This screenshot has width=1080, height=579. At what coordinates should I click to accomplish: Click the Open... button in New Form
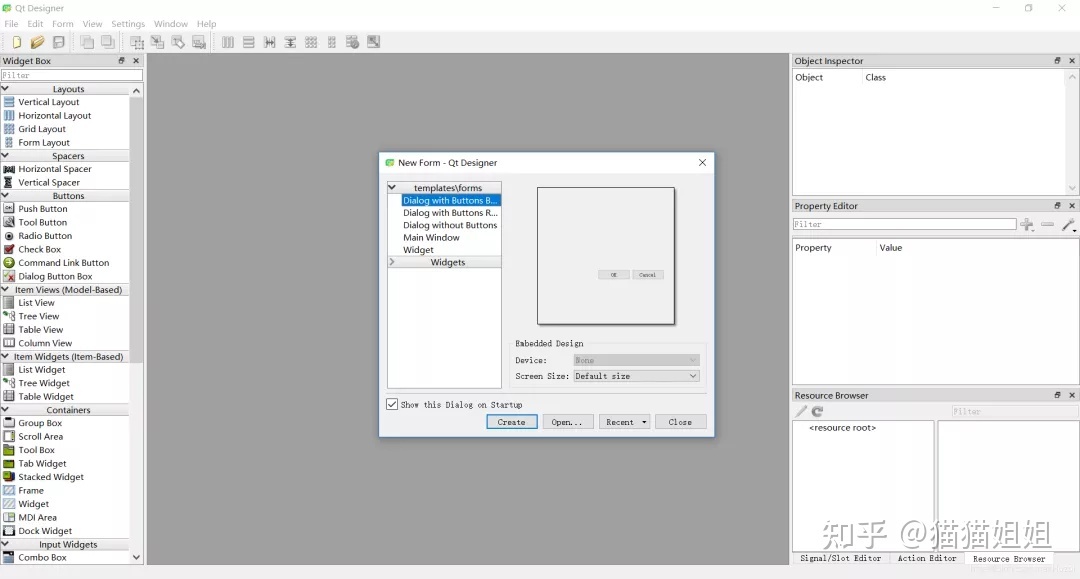click(567, 422)
